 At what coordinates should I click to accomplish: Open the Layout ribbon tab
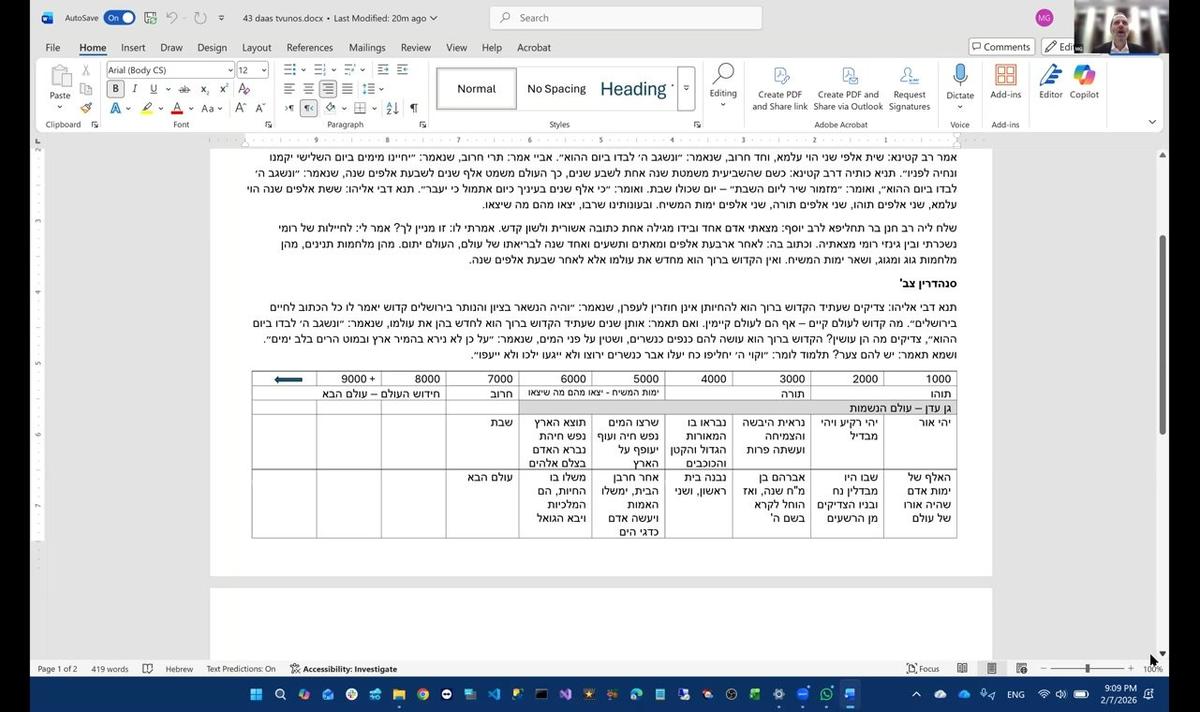(256, 47)
